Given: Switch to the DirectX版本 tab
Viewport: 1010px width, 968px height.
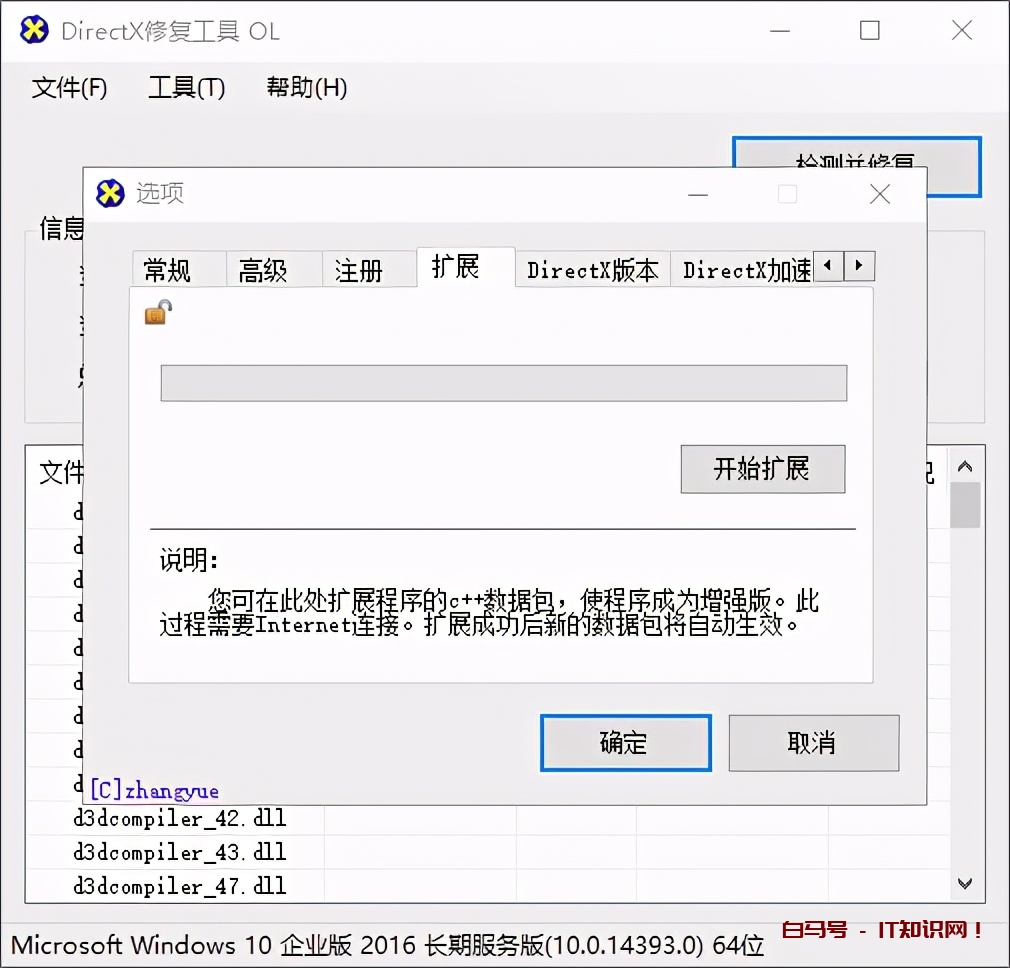Looking at the screenshot, I should (x=592, y=268).
